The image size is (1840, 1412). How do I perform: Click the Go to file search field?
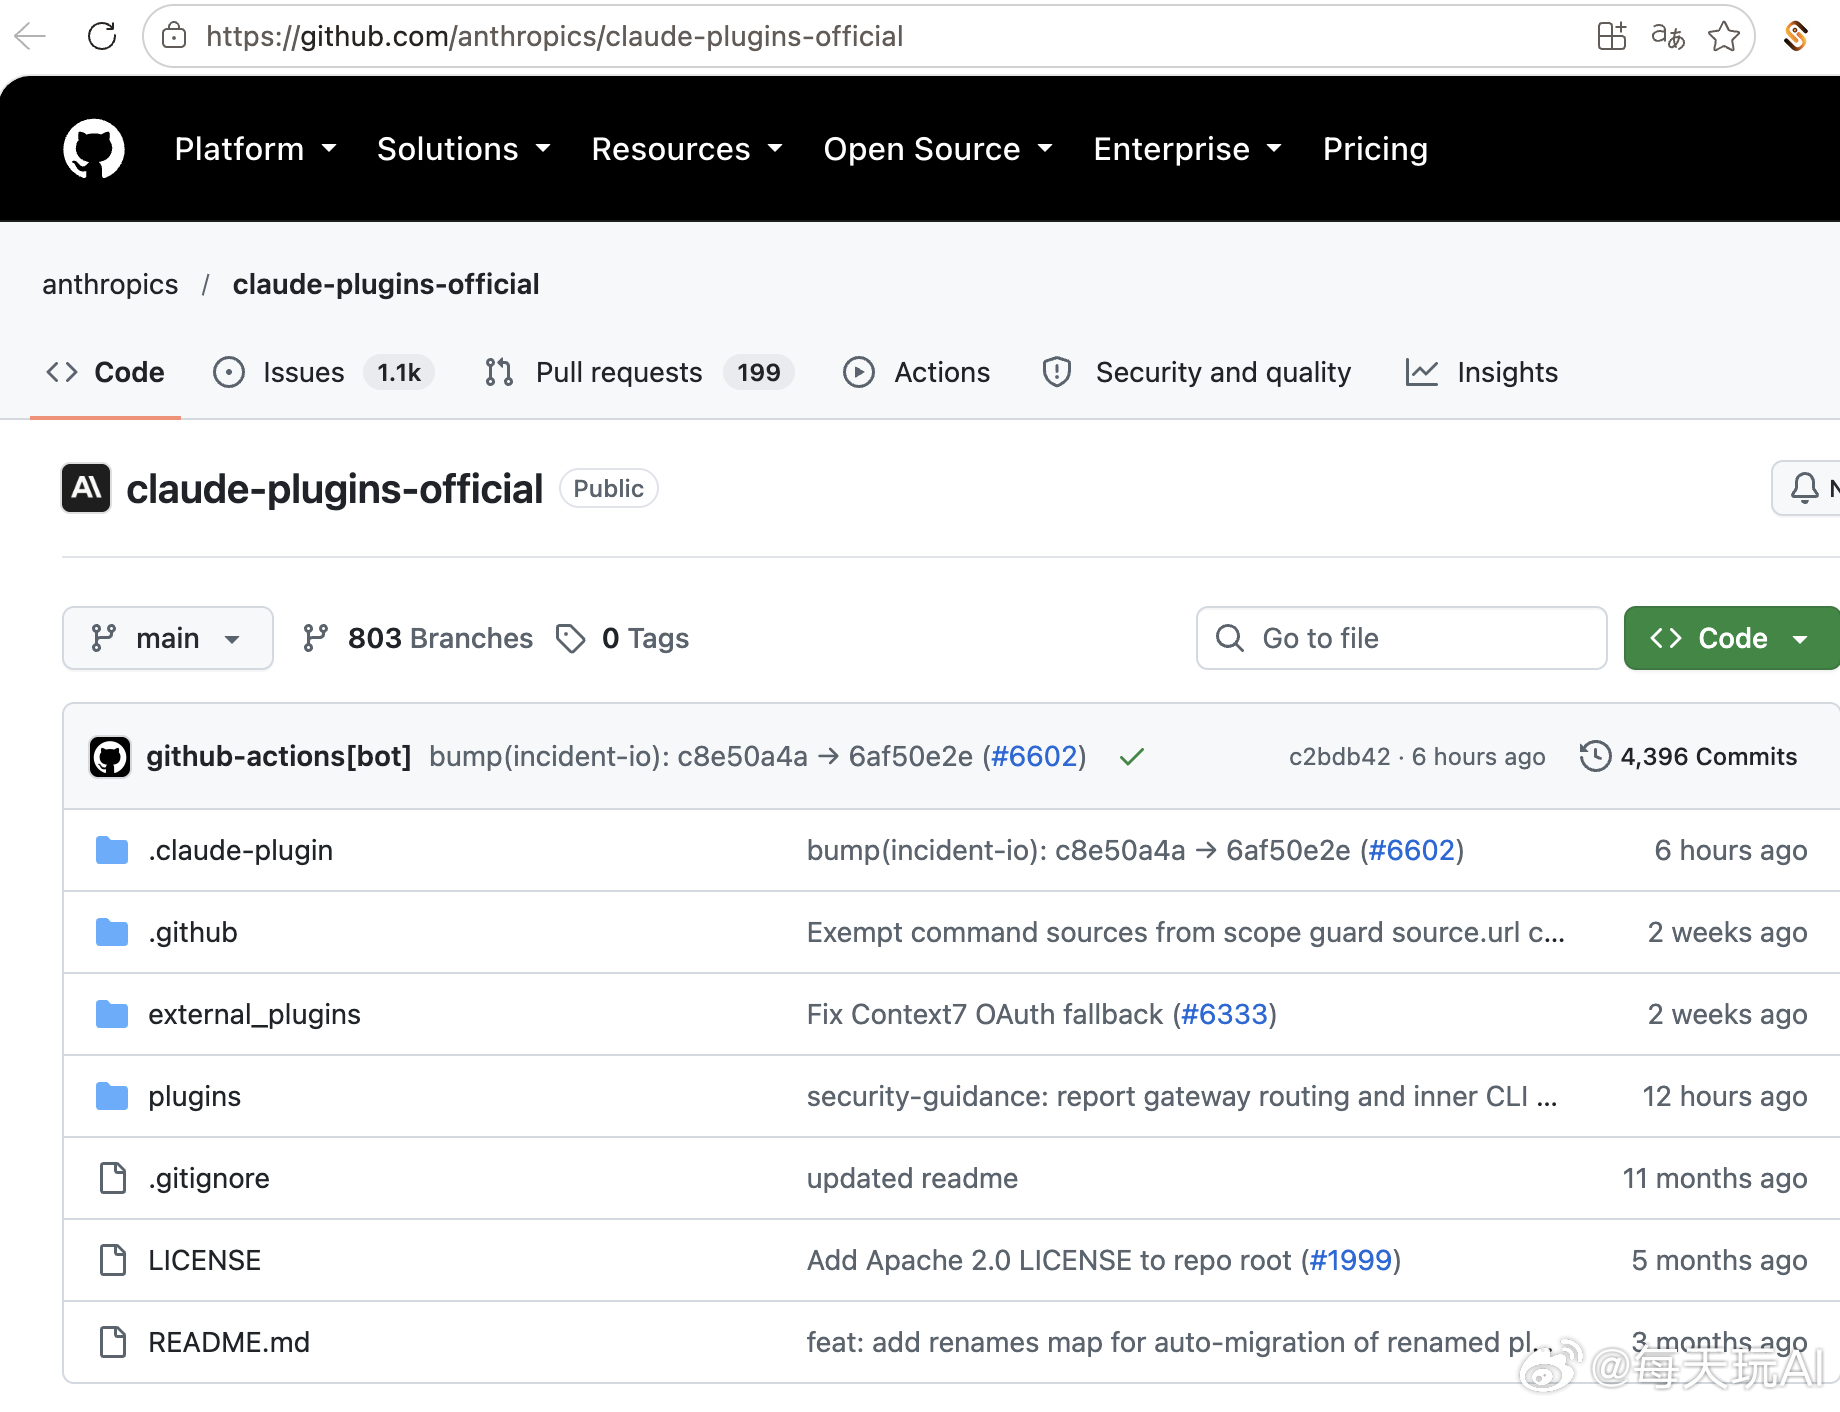pyautogui.click(x=1402, y=638)
